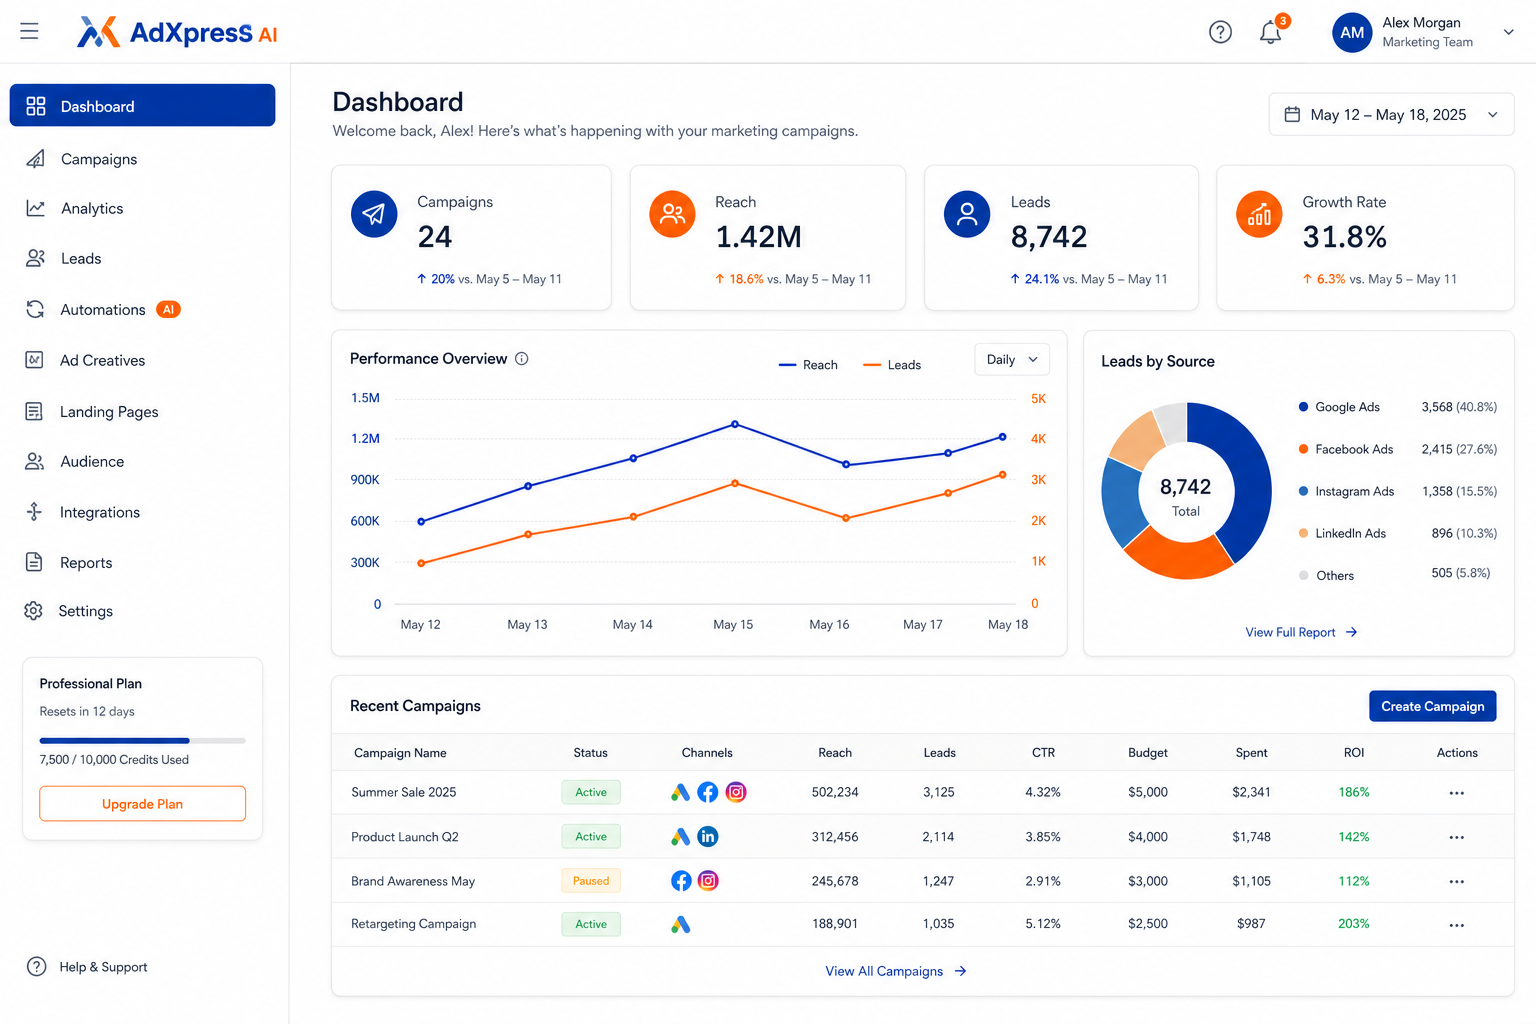Click the Google Ads legend color dot
Screen dimensions: 1536x1024
pos(1303,407)
